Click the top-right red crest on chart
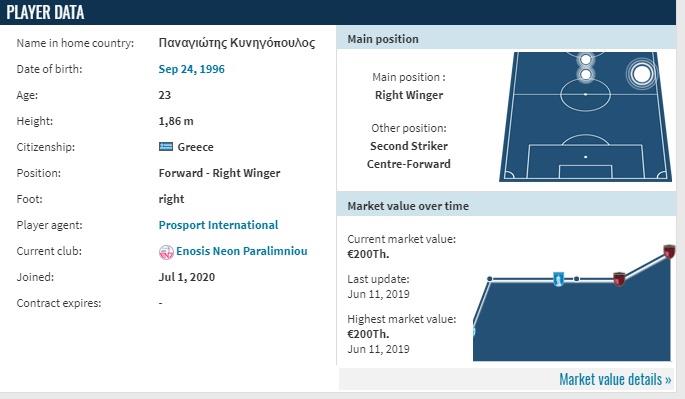Image resolution: width=685 pixels, height=399 pixels. [669, 251]
